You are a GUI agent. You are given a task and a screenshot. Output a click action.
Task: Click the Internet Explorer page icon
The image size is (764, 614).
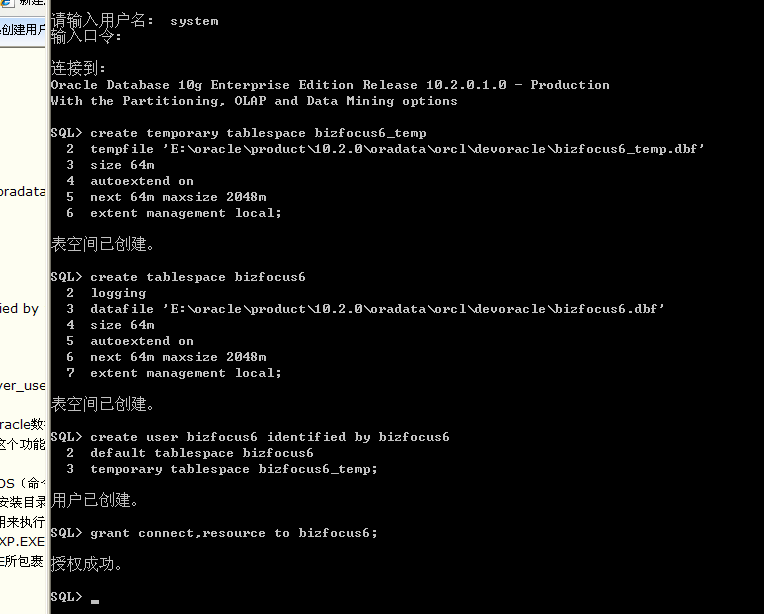pyautogui.click(x=8, y=4)
